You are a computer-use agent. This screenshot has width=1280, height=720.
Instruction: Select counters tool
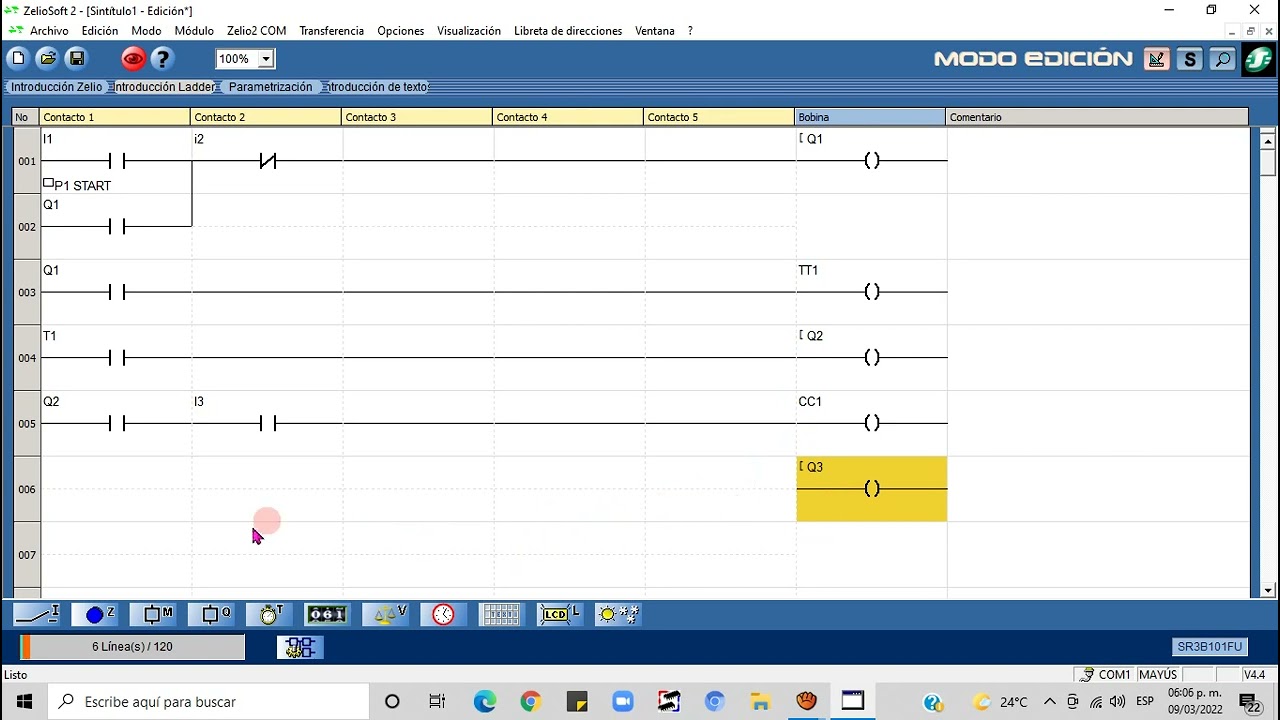tap(327, 614)
